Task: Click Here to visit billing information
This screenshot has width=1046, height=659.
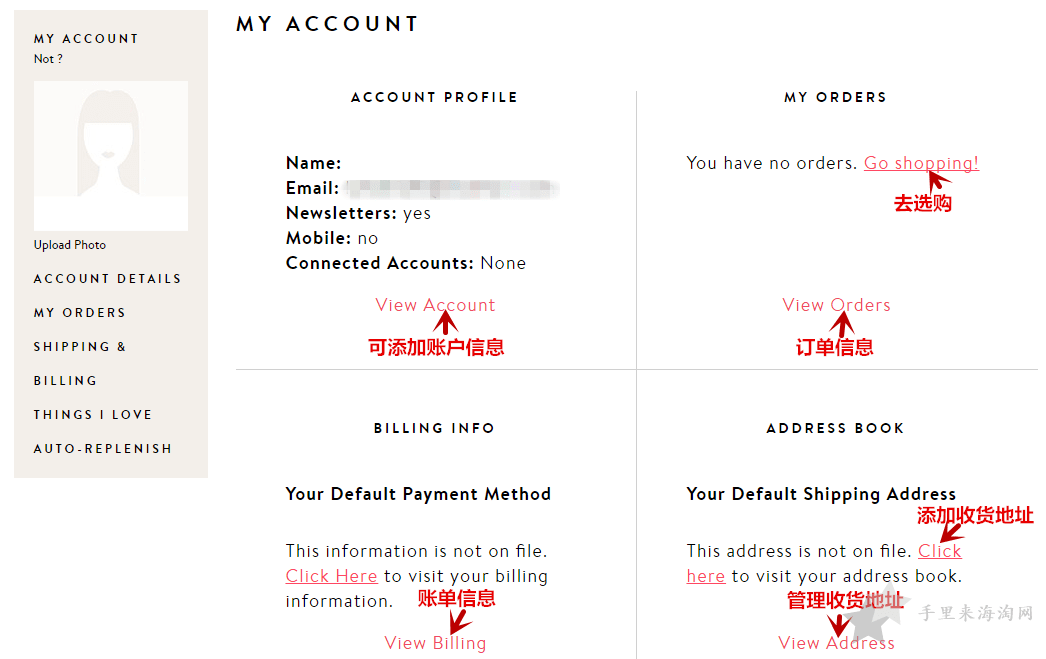Action: 332,576
